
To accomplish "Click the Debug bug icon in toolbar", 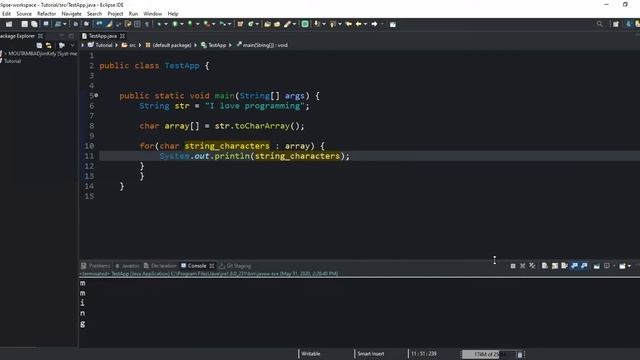I will [159, 24].
